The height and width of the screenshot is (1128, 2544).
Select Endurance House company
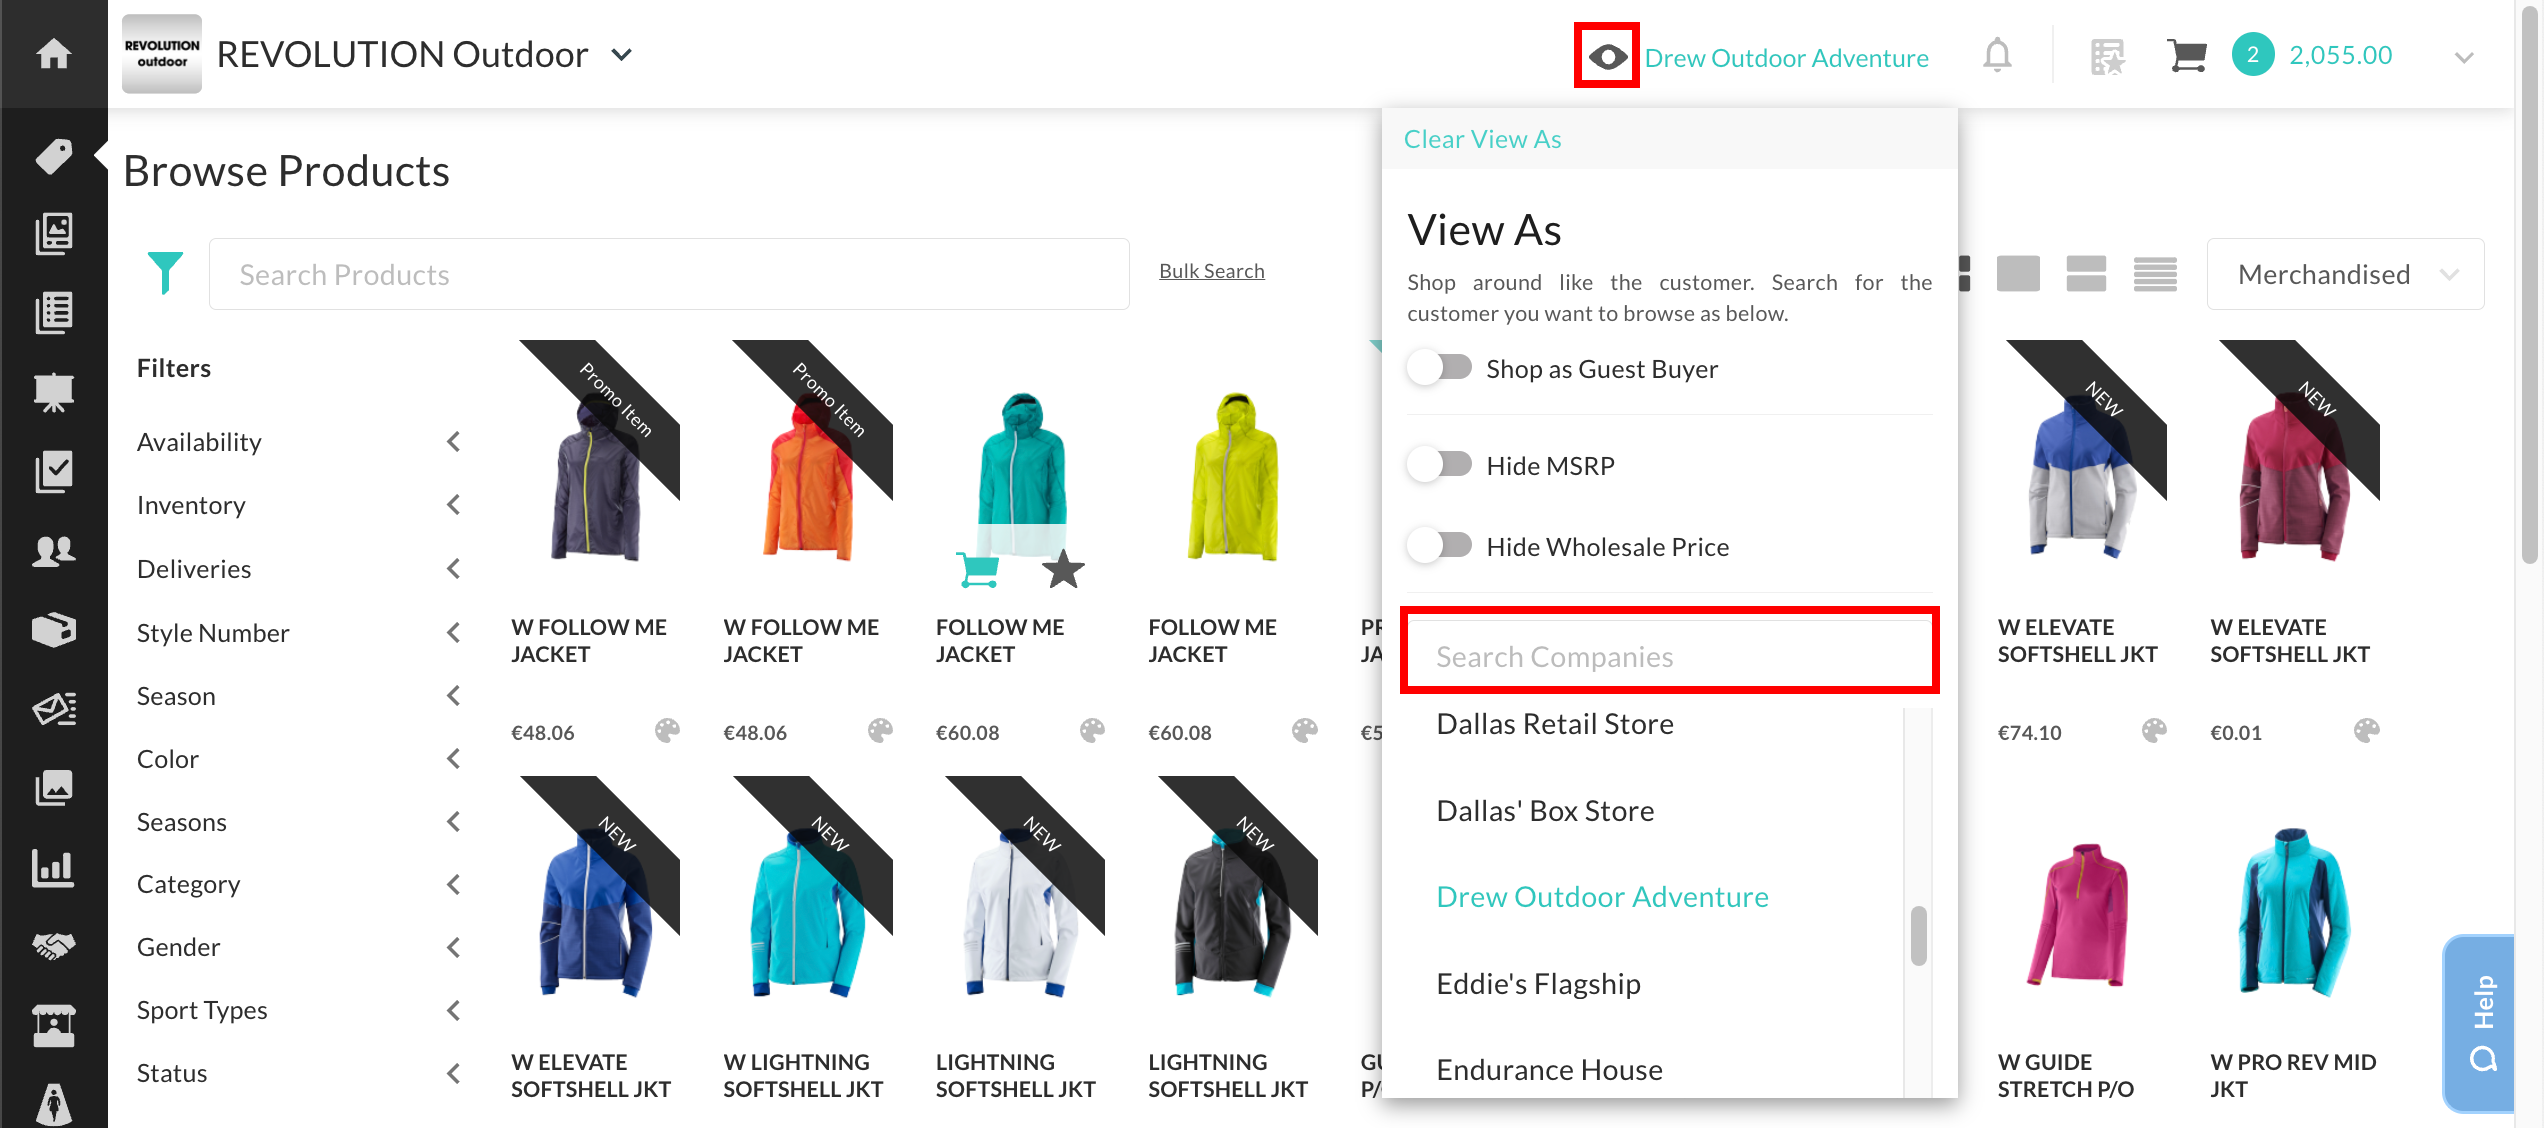pyautogui.click(x=1549, y=1069)
